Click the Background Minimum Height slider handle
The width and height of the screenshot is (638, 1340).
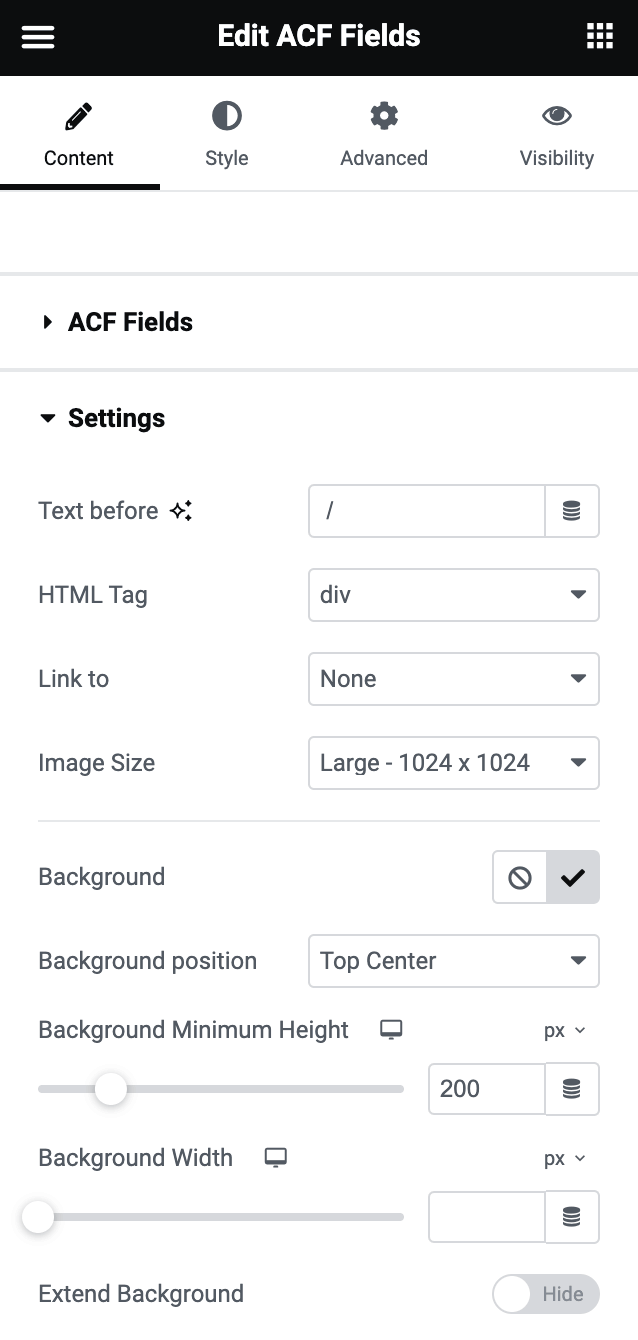(111, 1089)
